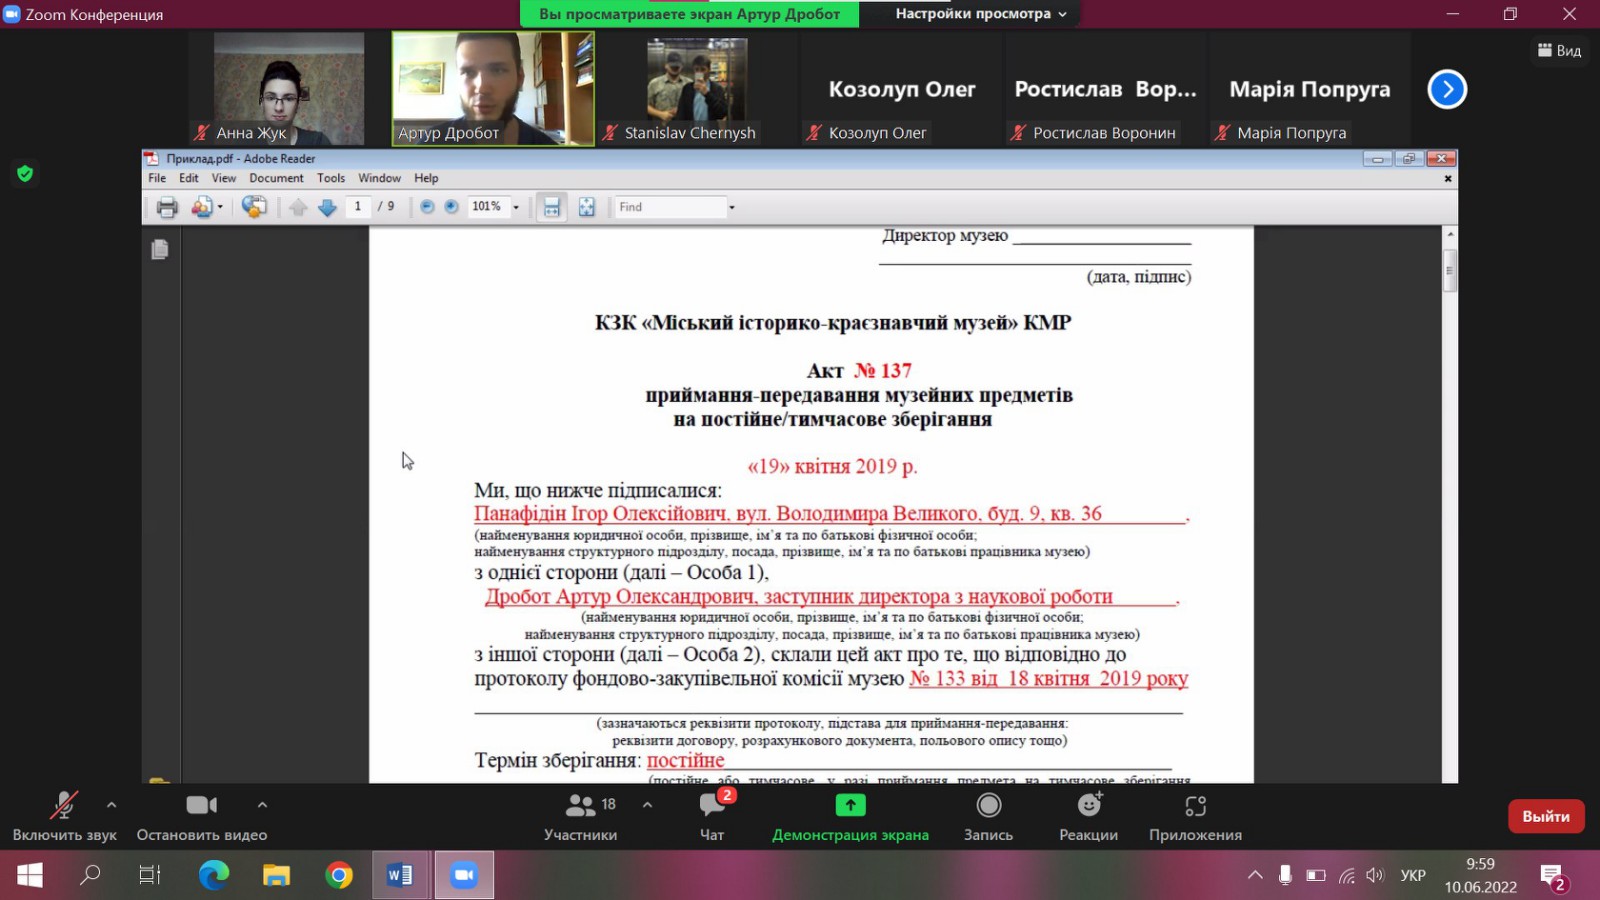Click the Print icon in Adobe Reader toolbar

point(166,207)
